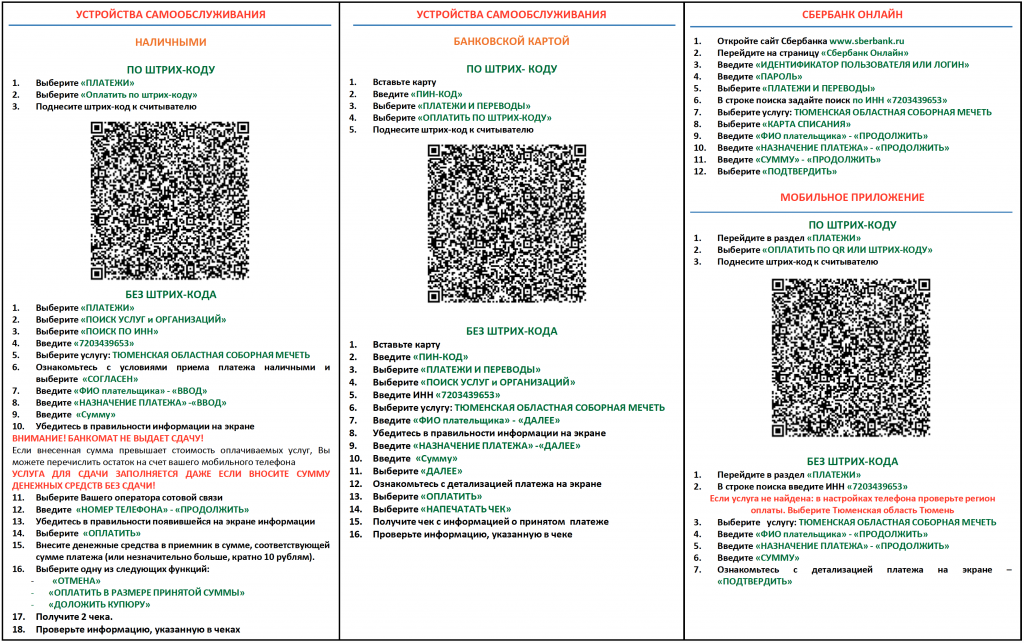1024x643 pixels.
Task: Click the step Введите ИНН «7203439653» in card column
Action: pos(437,395)
